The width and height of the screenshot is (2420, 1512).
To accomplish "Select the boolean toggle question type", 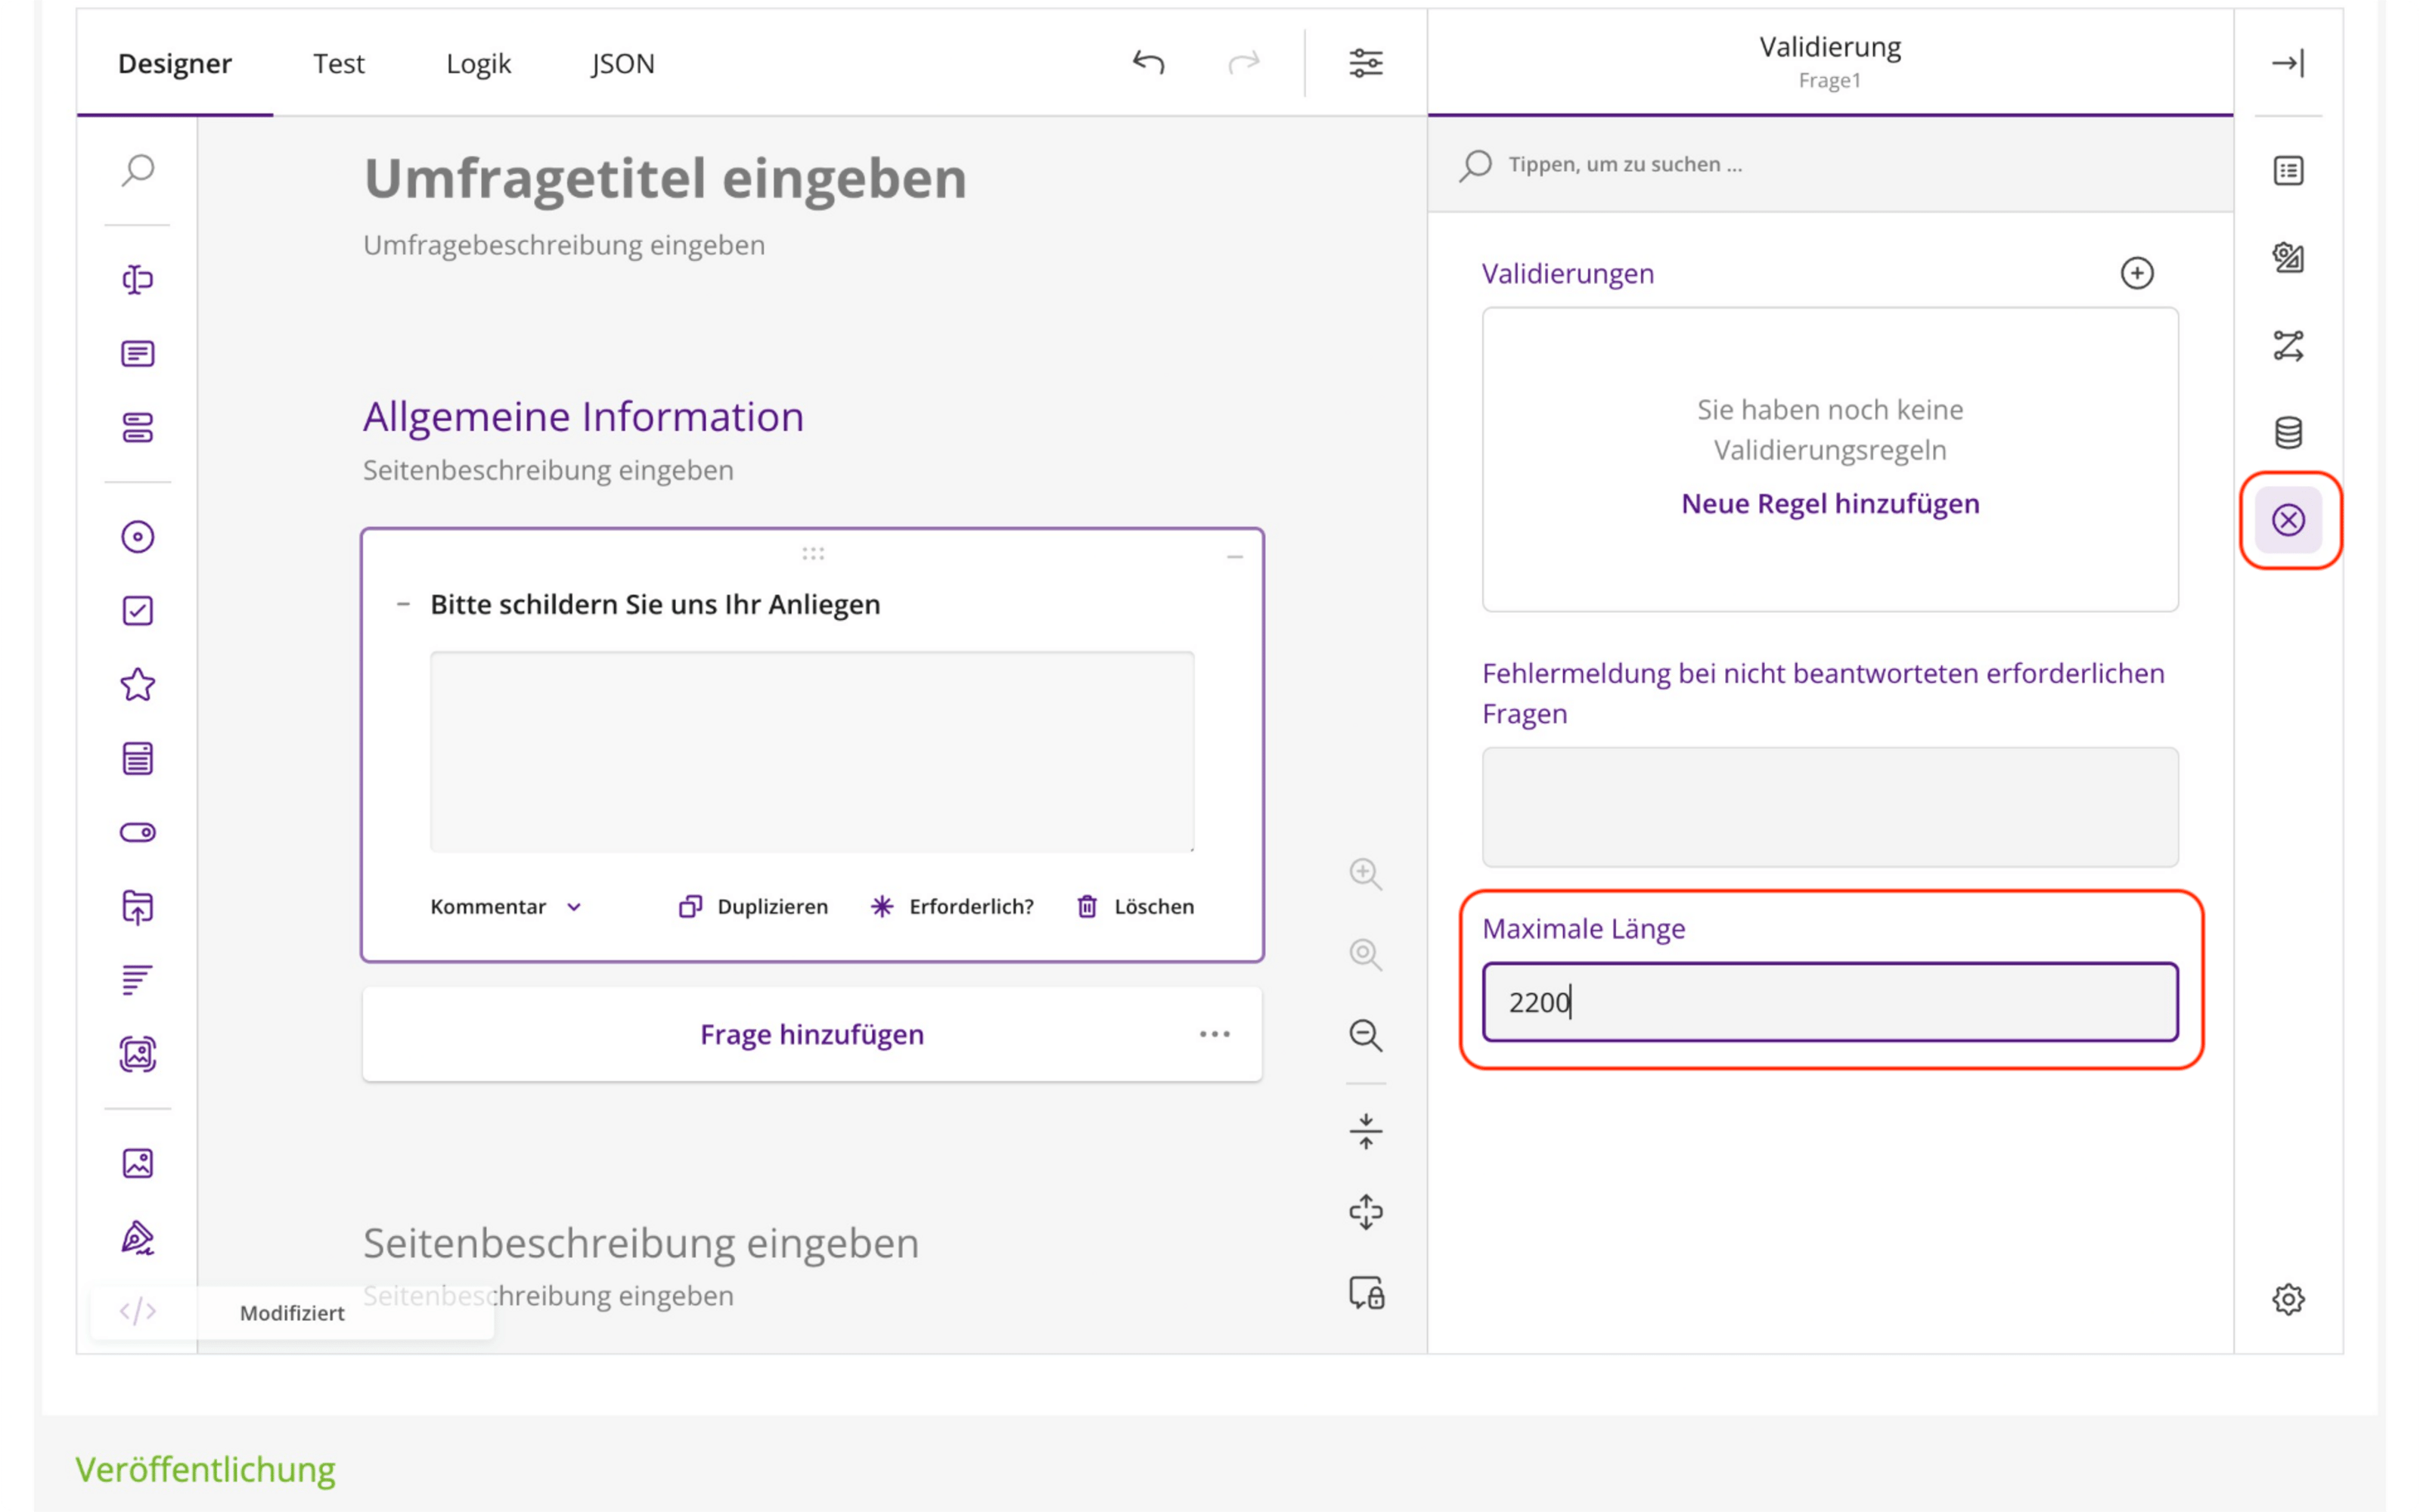I will coord(137,832).
